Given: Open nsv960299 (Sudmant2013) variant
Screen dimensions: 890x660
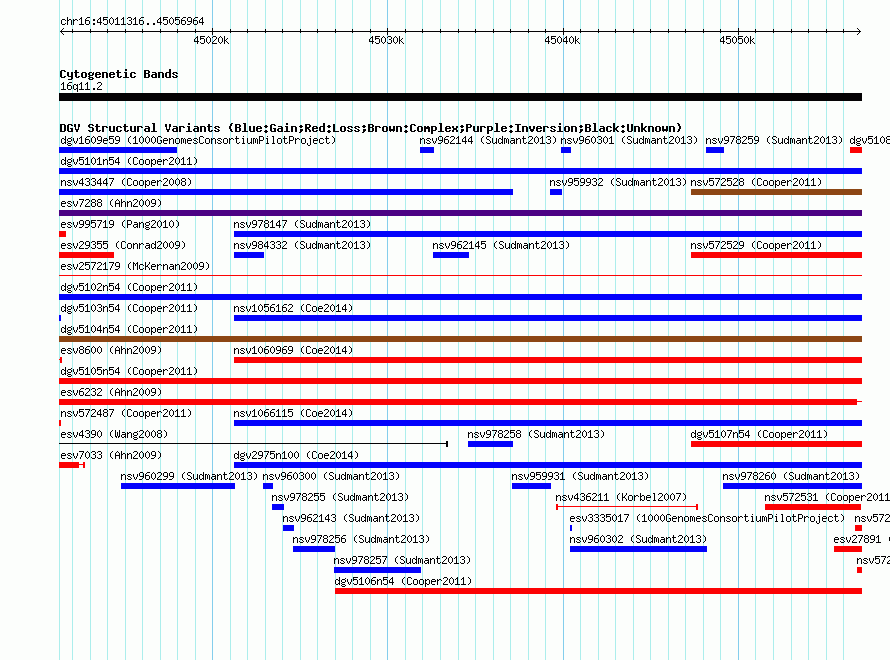Looking at the screenshot, I should (189, 476).
